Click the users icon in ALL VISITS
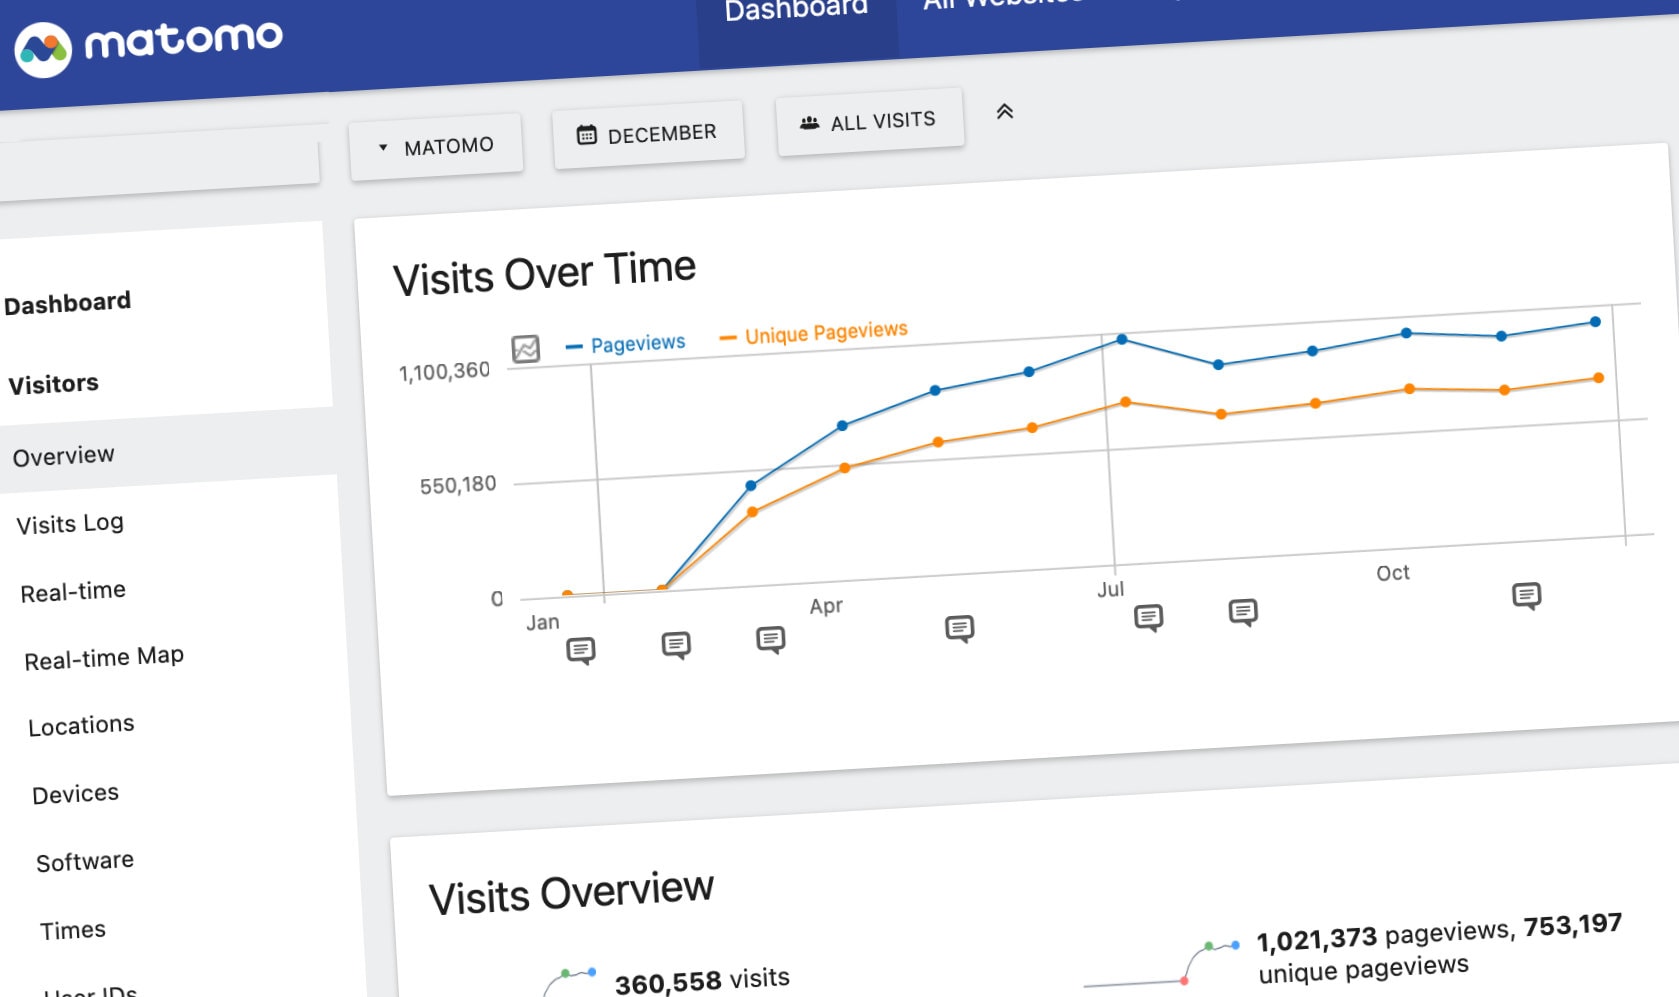The width and height of the screenshot is (1679, 997). [x=810, y=123]
